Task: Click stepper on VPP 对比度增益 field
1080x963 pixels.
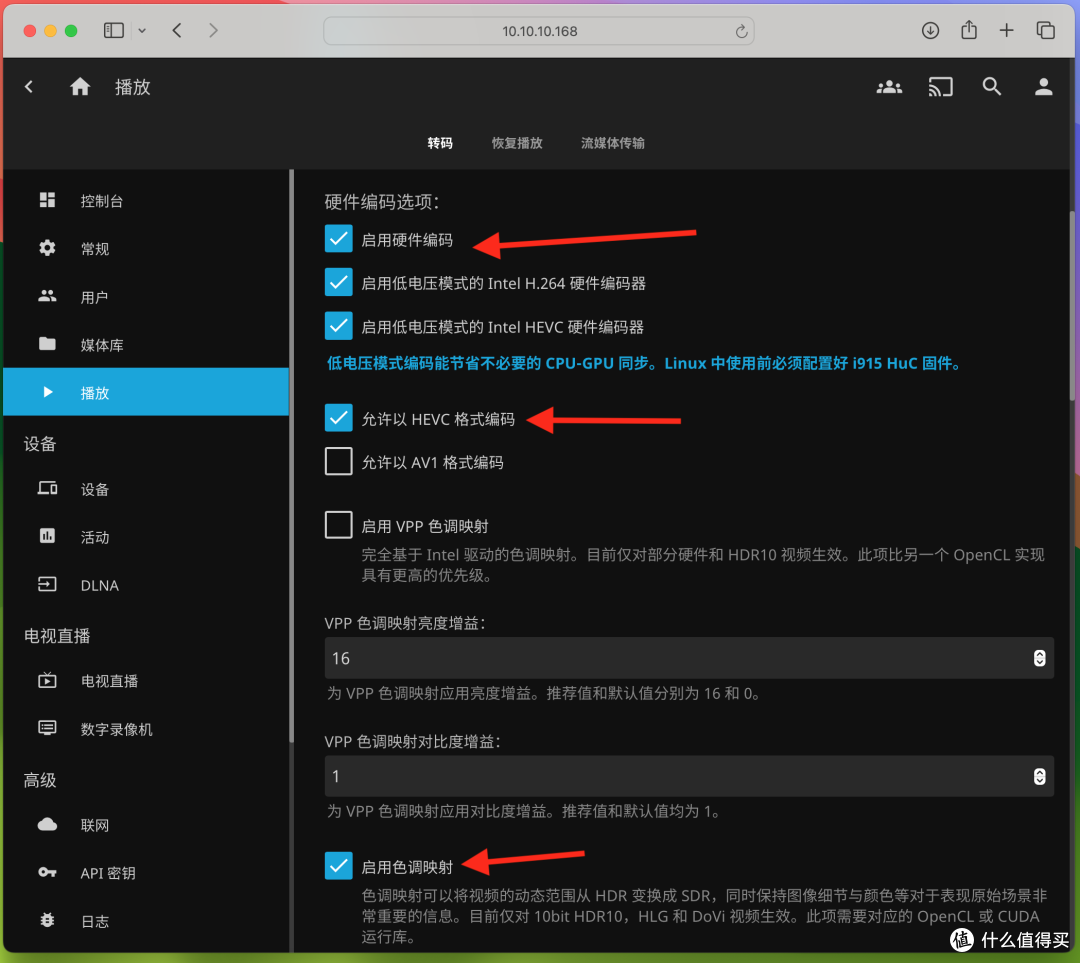Action: [1039, 776]
